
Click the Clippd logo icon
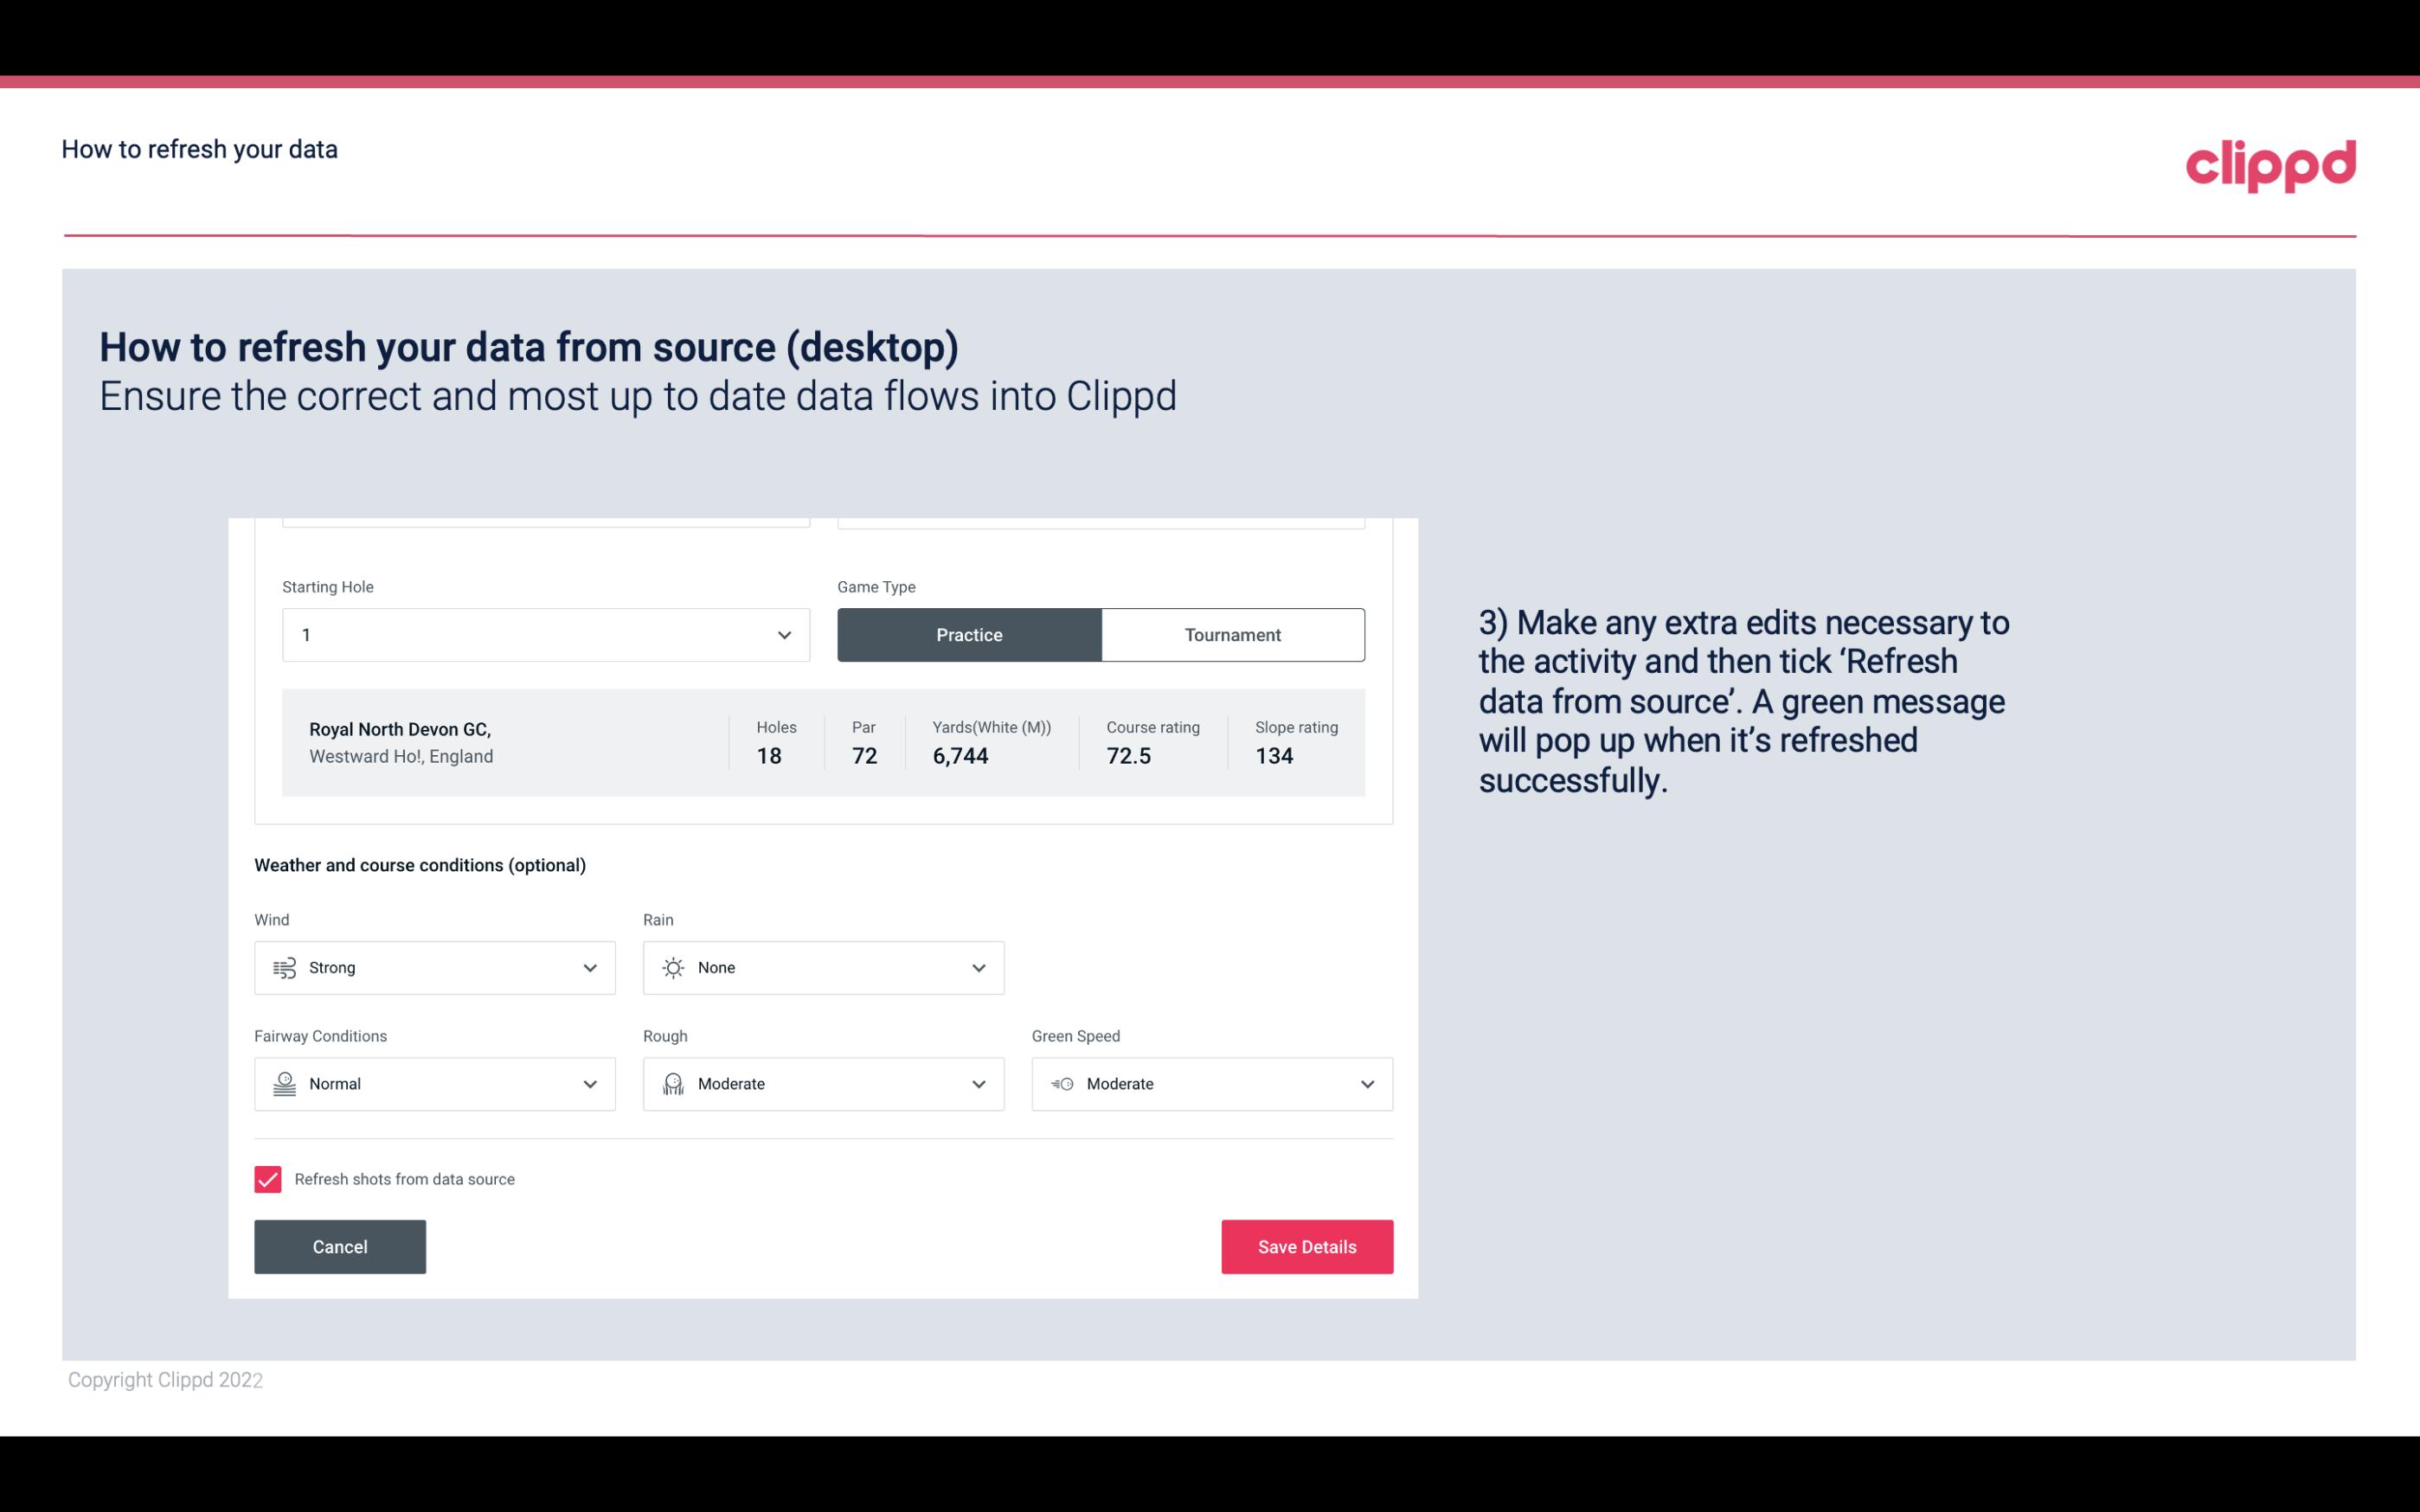click(x=2272, y=163)
